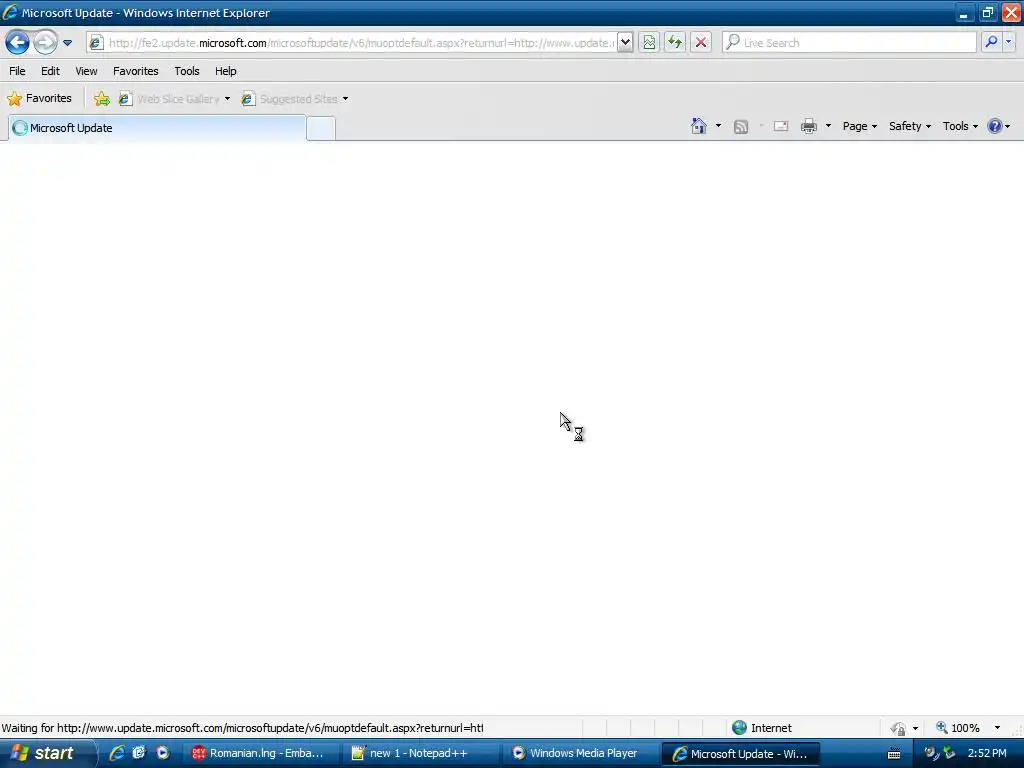Click the Protected Mode status icon
1024x768 pixels.
click(x=898, y=728)
